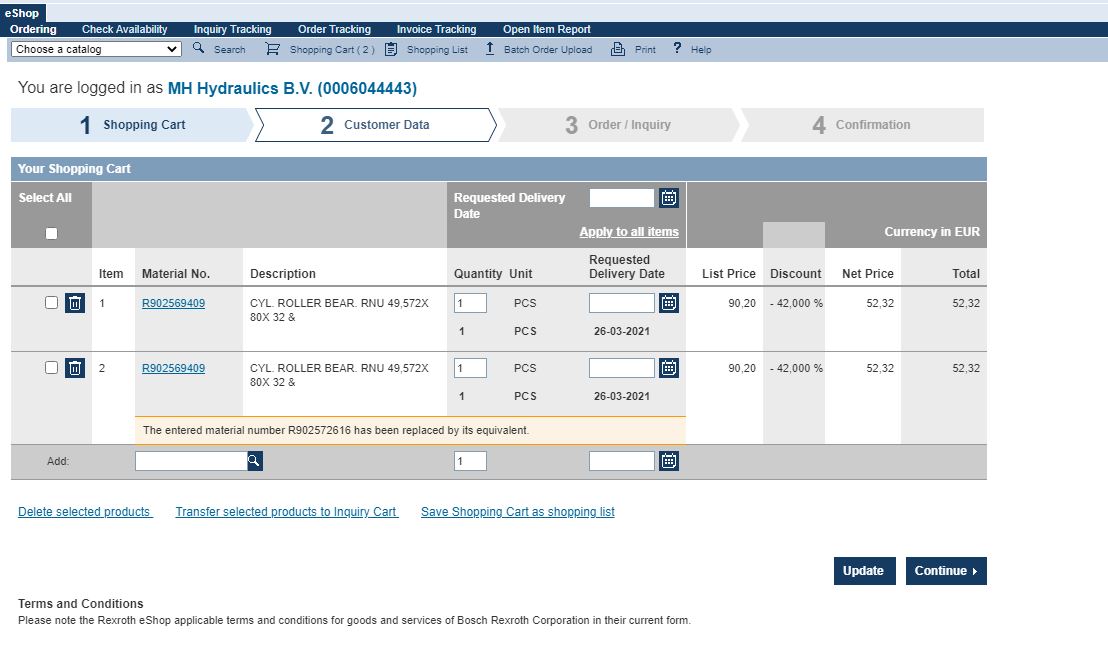Click the quantity field for item 1
1108x668 pixels.
point(470,303)
